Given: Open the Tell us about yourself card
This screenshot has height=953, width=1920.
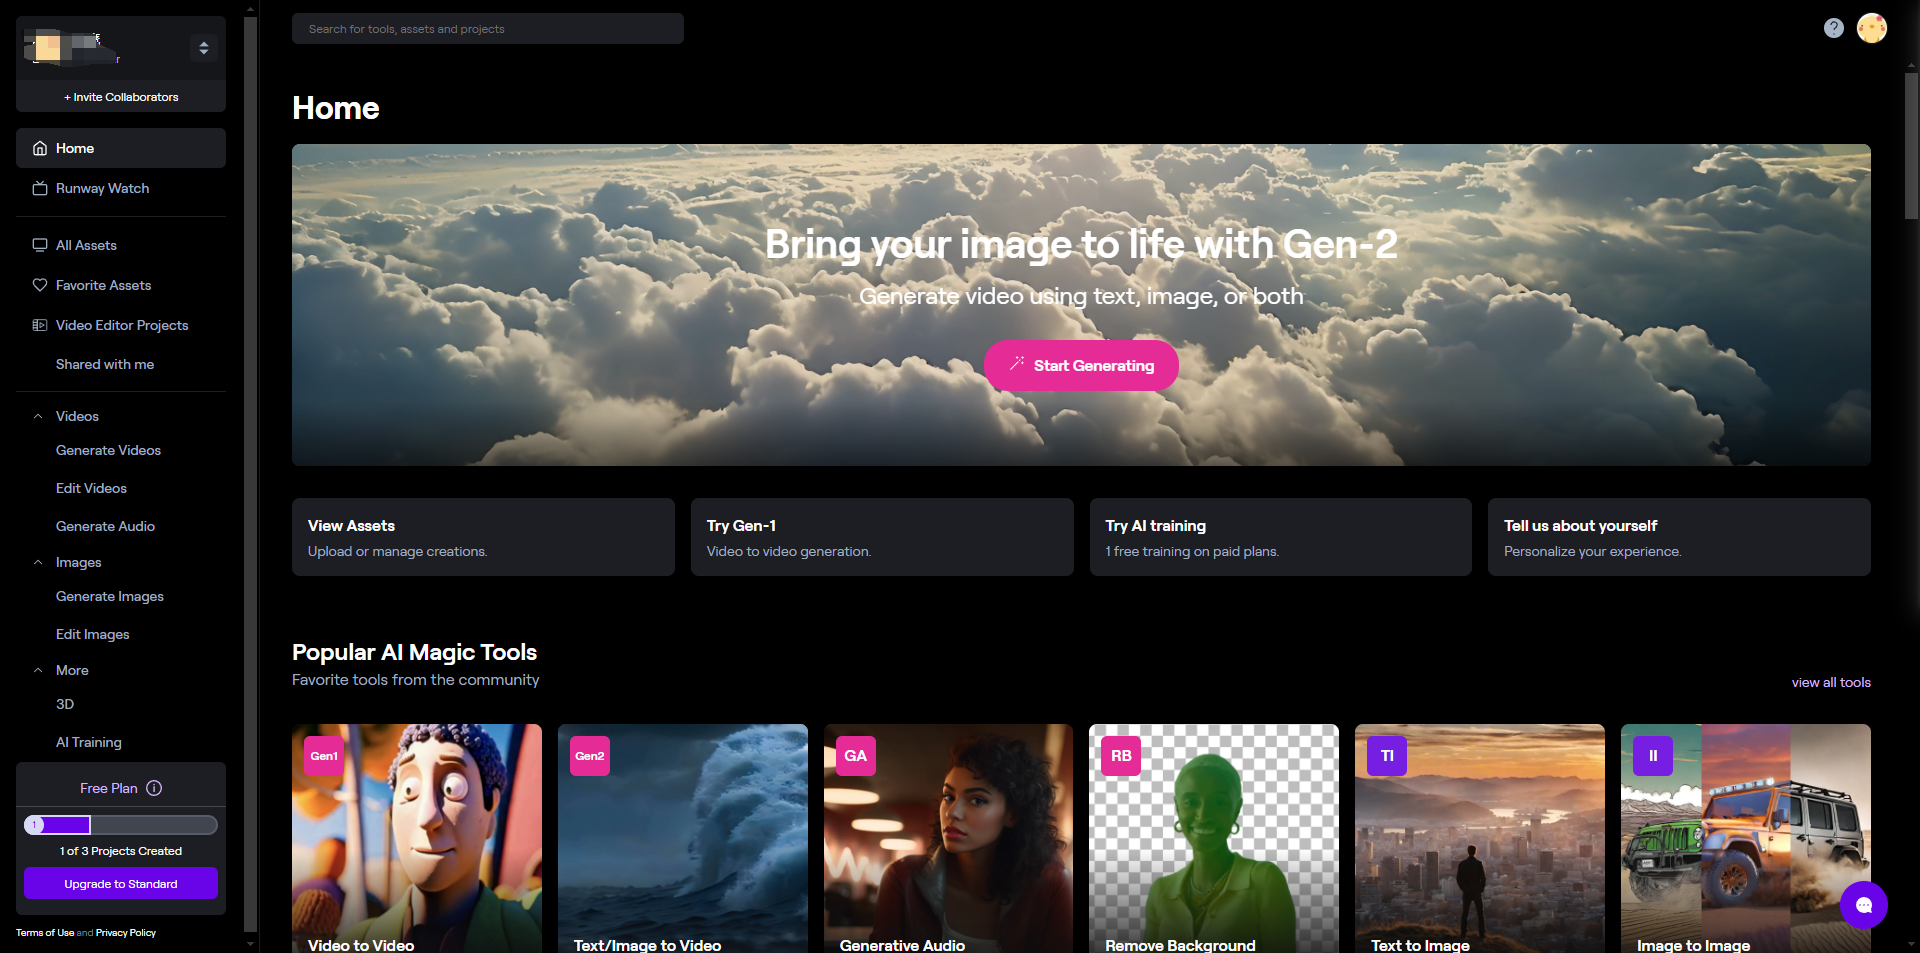Looking at the screenshot, I should pos(1679,537).
